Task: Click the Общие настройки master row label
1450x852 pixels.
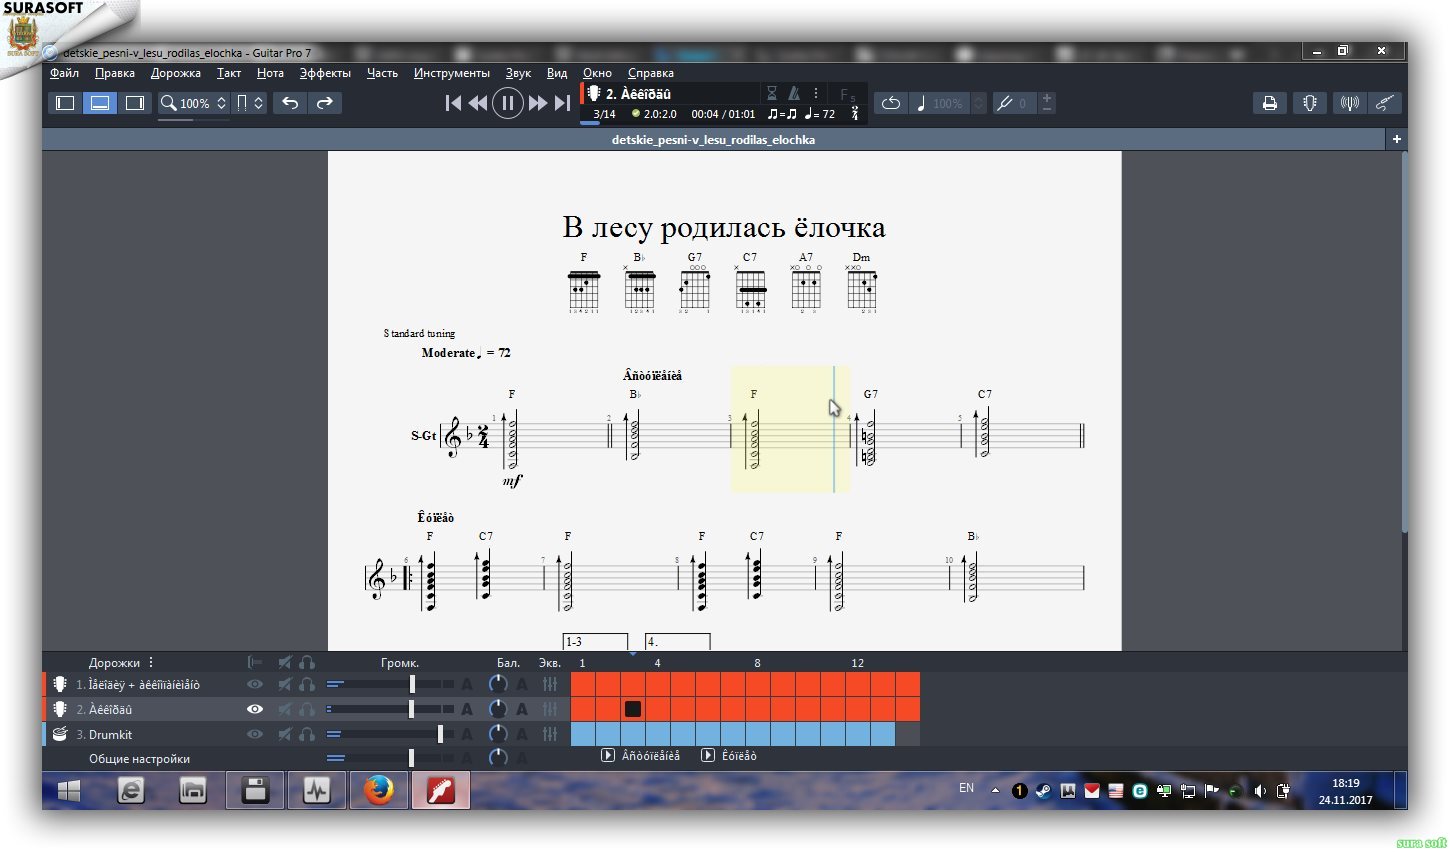Action: (139, 759)
